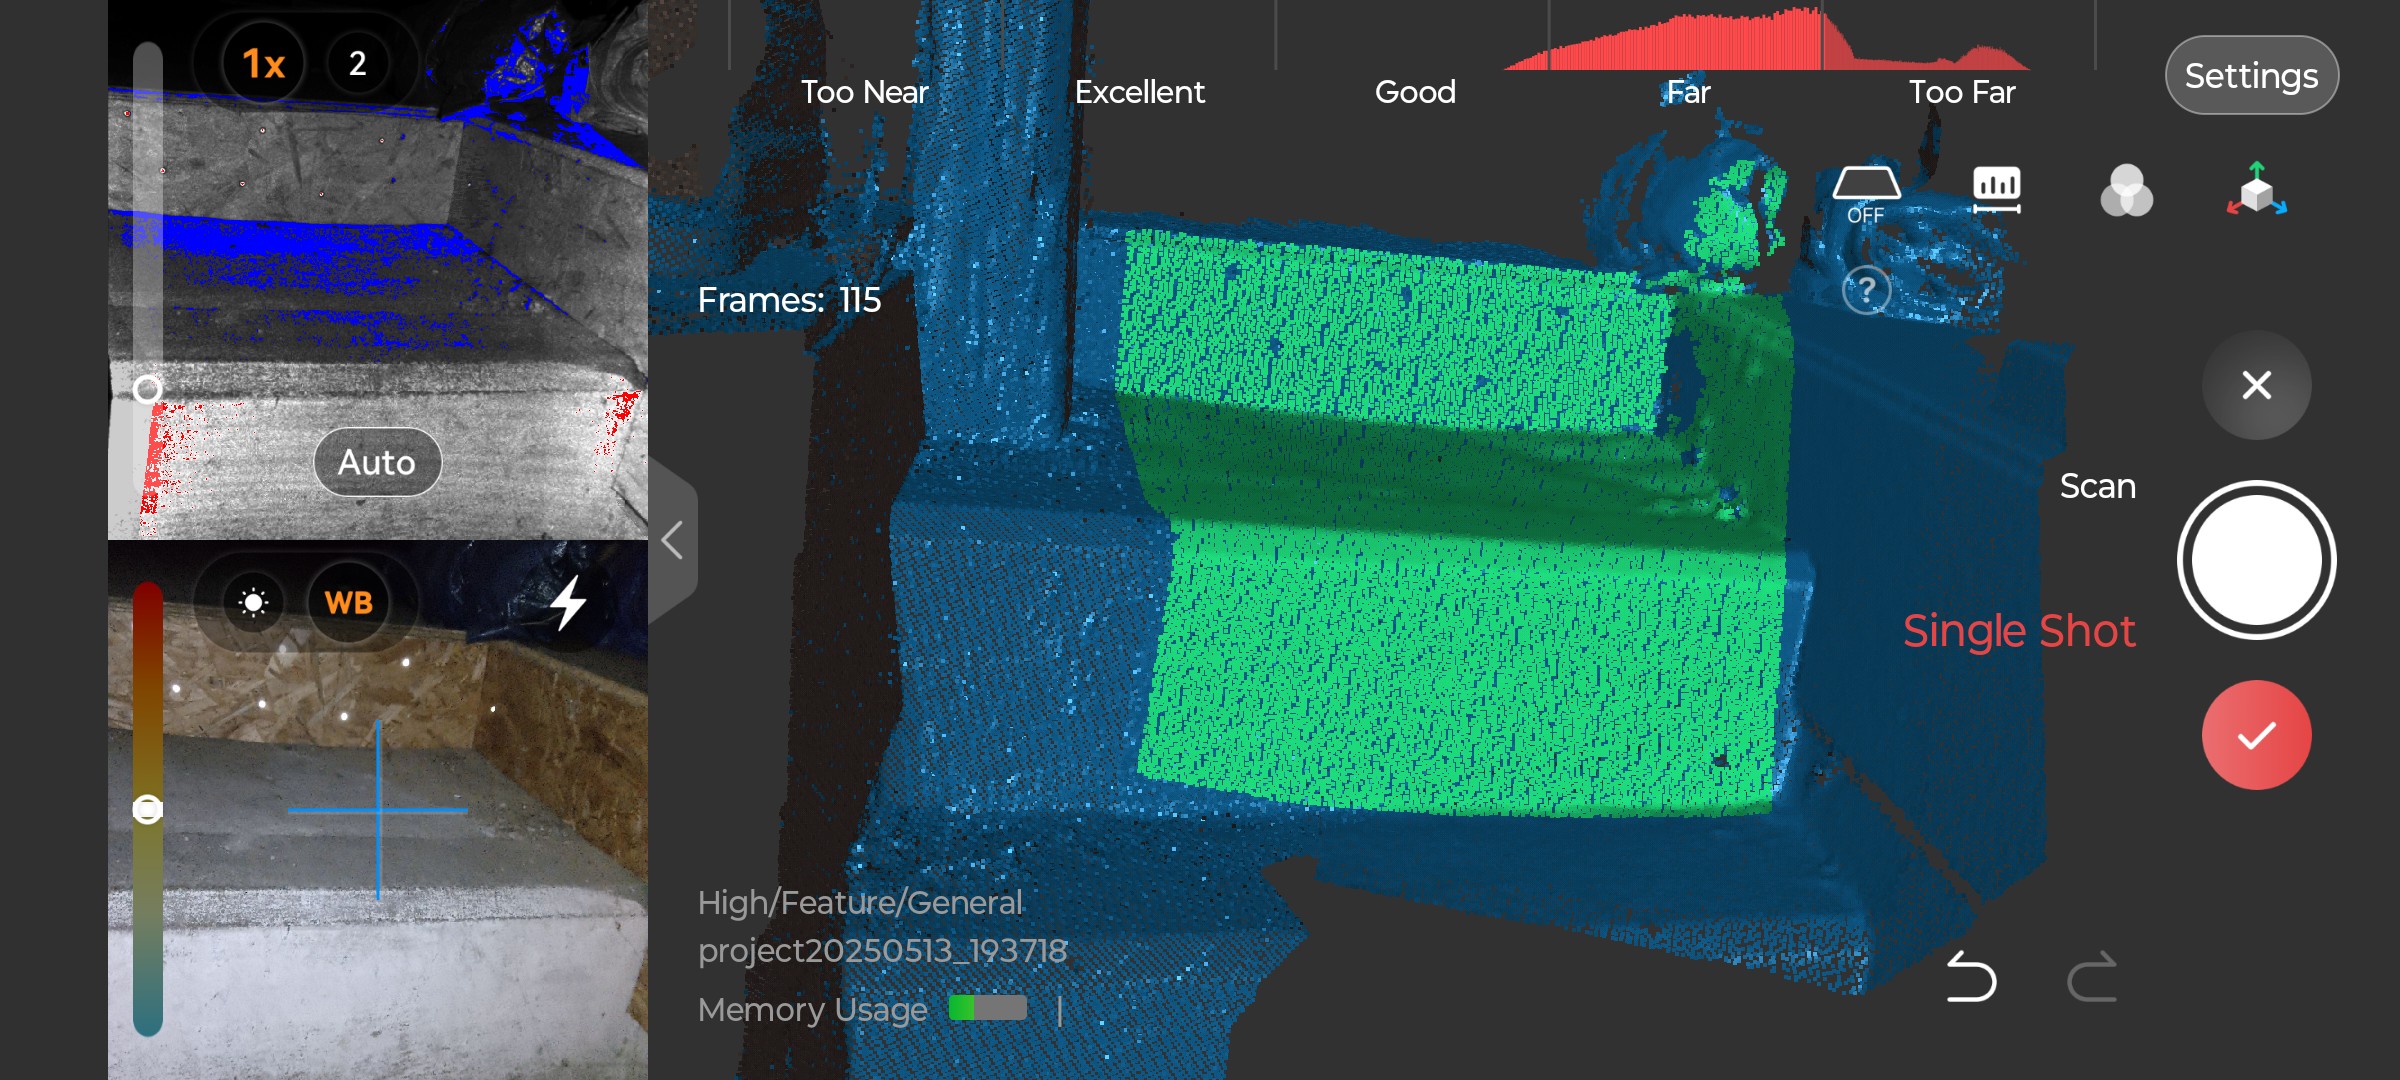
Task: Click the depth exposure slider handle
Action: pos(148,389)
